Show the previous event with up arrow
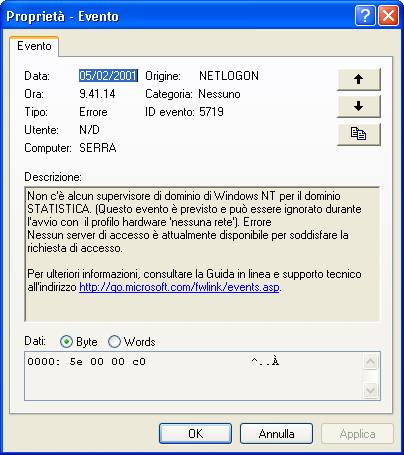 [x=359, y=79]
